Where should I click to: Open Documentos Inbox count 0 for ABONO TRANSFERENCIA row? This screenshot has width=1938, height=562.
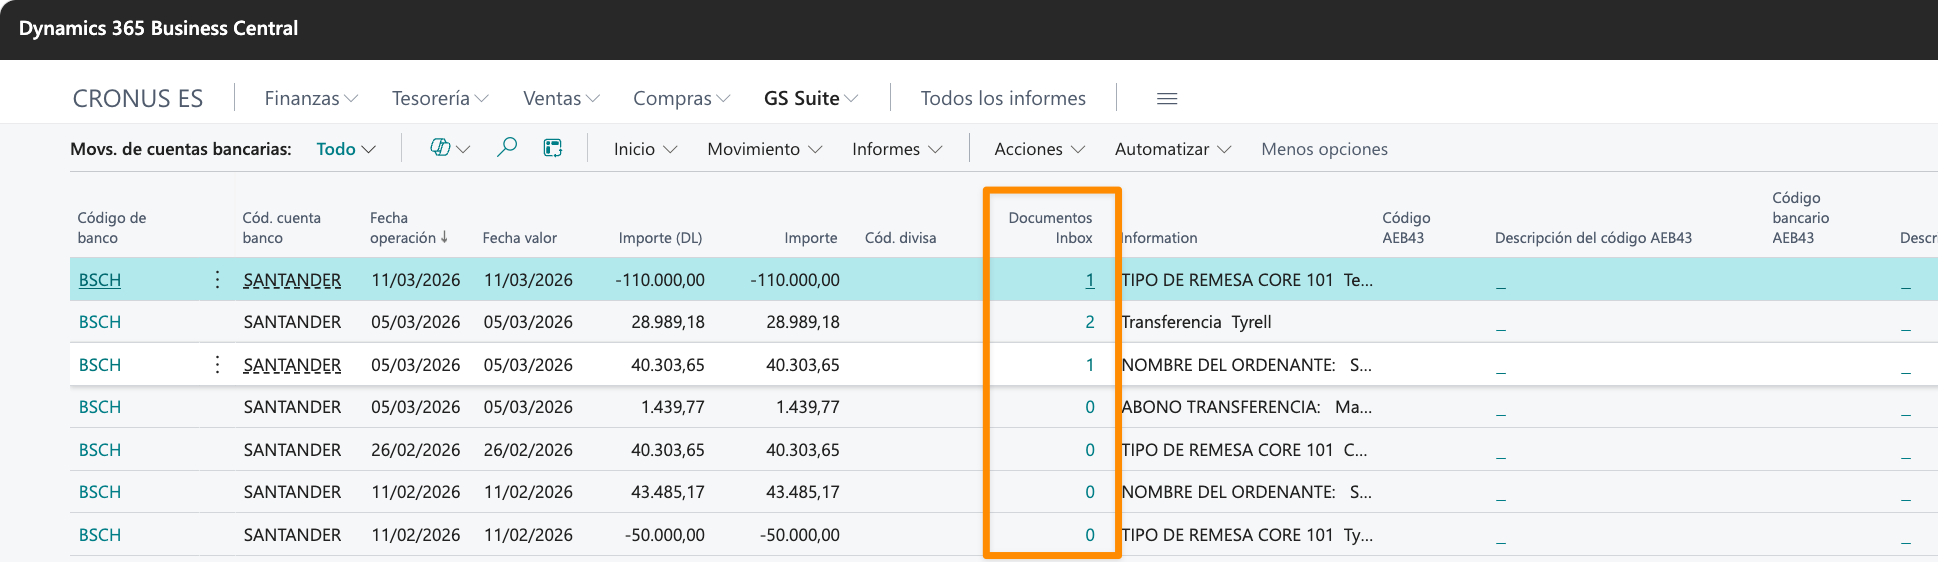(x=1090, y=407)
